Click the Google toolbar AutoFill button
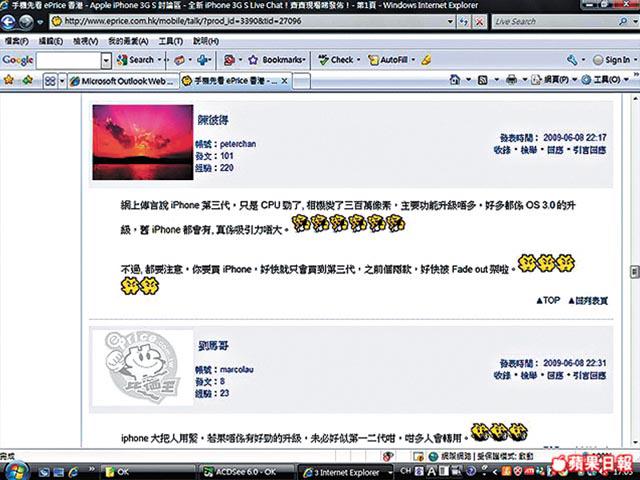Viewport: 640px width, 480px height. tap(388, 60)
